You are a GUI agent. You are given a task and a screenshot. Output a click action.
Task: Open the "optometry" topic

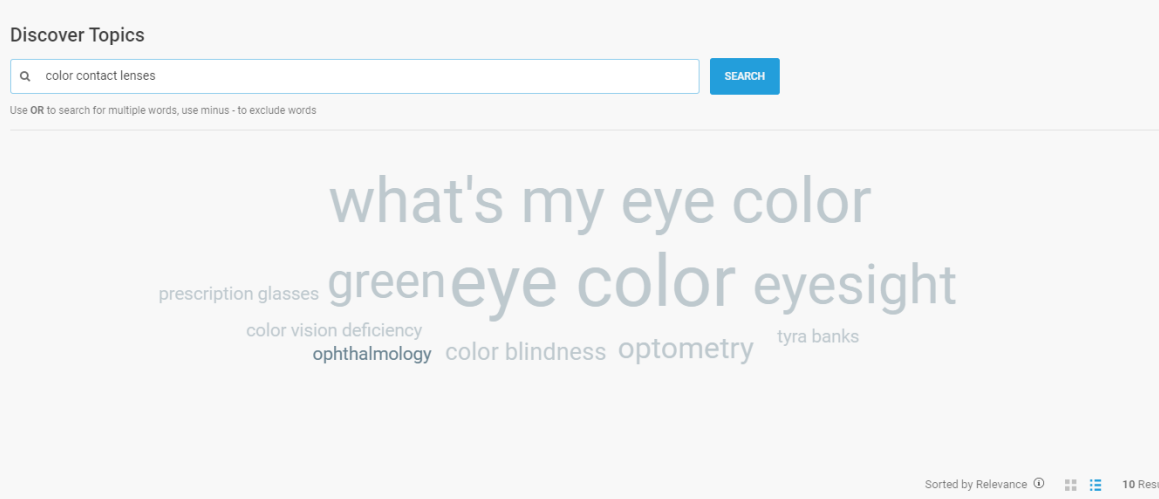(x=685, y=349)
